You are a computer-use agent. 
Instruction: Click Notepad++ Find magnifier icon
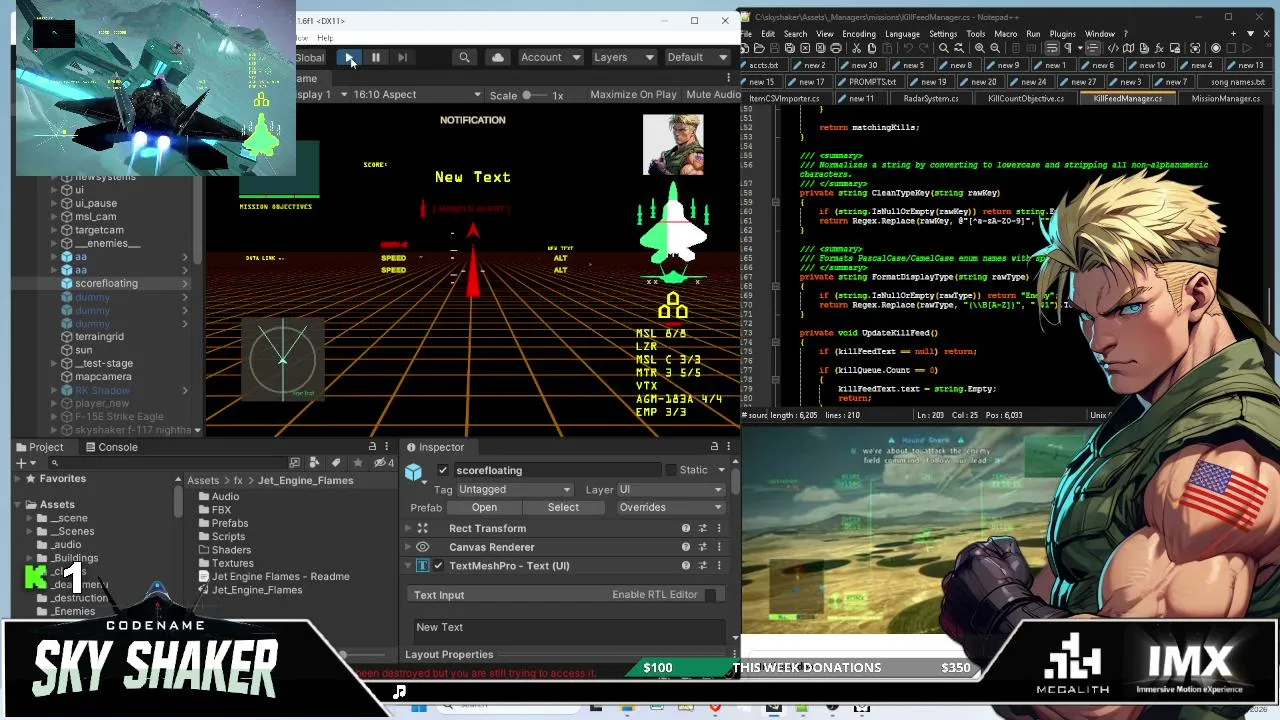943,48
